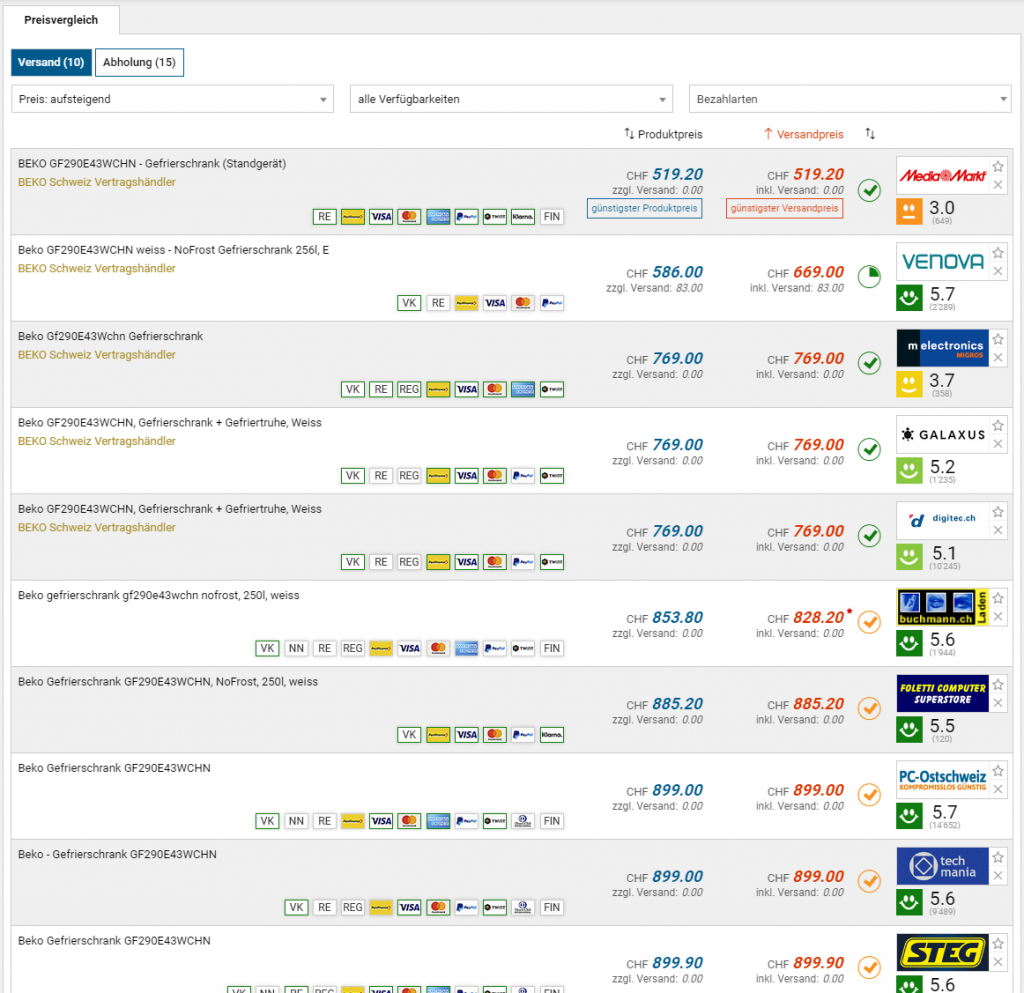
Task: Expand the 'alle Verfügbarkeiten' dropdown
Action: coord(511,99)
